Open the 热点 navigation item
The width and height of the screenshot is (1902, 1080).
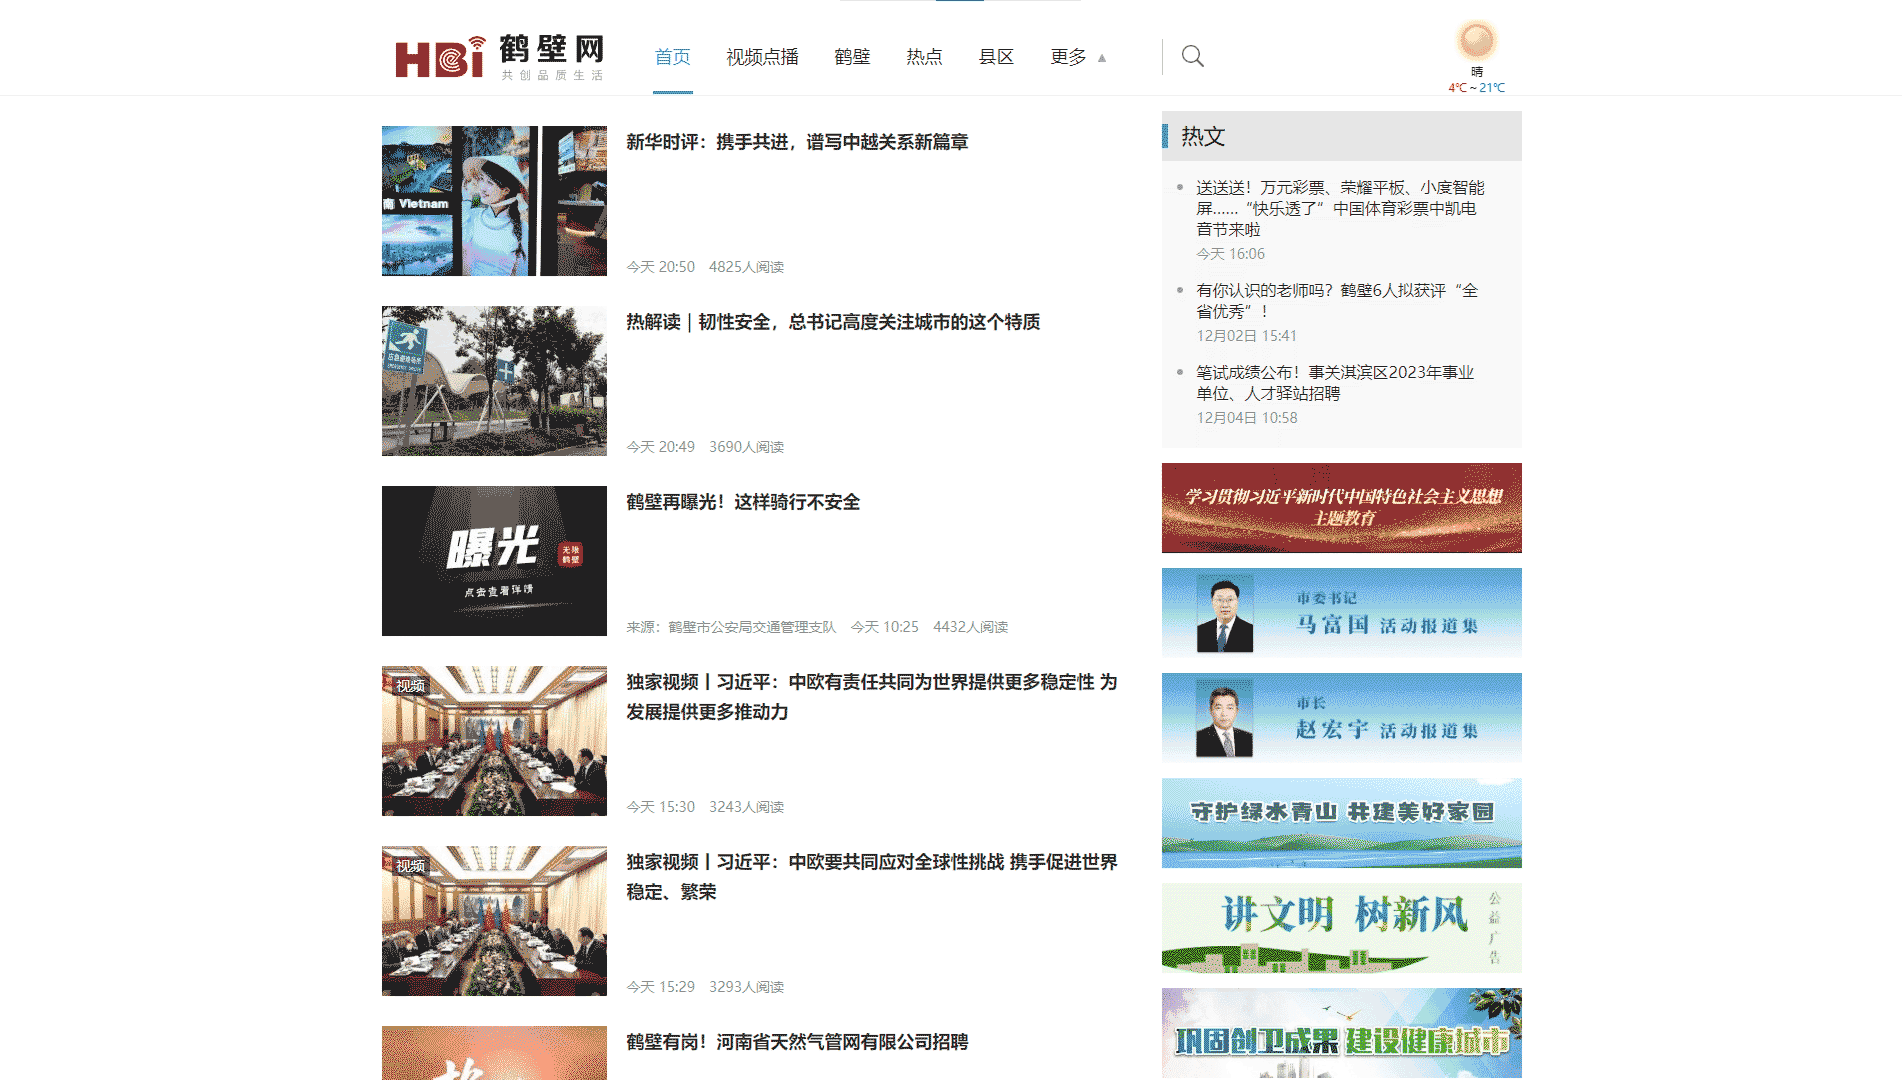[924, 57]
